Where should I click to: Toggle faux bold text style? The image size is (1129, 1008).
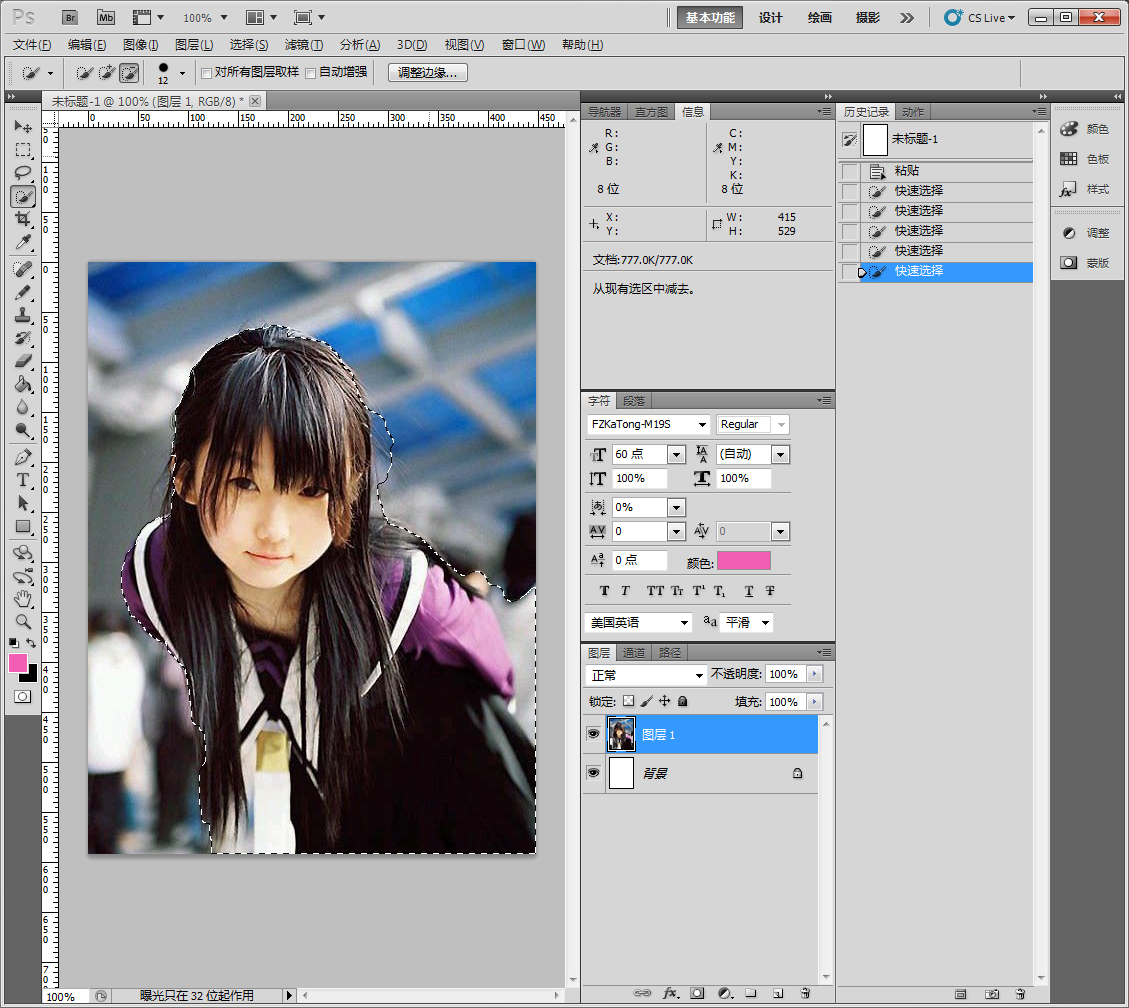coord(605,591)
